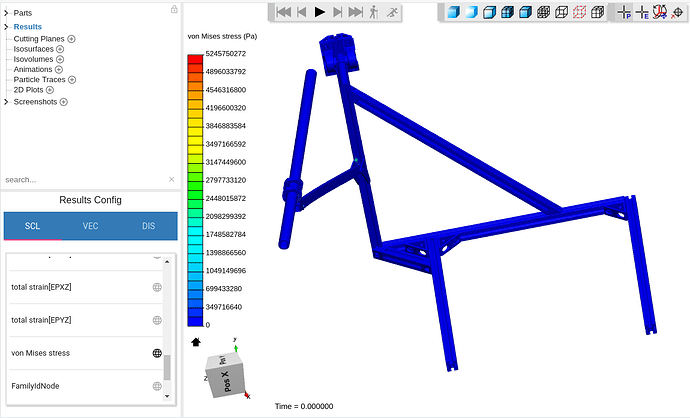Select running man fast speed icon
This screenshot has width=690, height=418.
[392, 12]
